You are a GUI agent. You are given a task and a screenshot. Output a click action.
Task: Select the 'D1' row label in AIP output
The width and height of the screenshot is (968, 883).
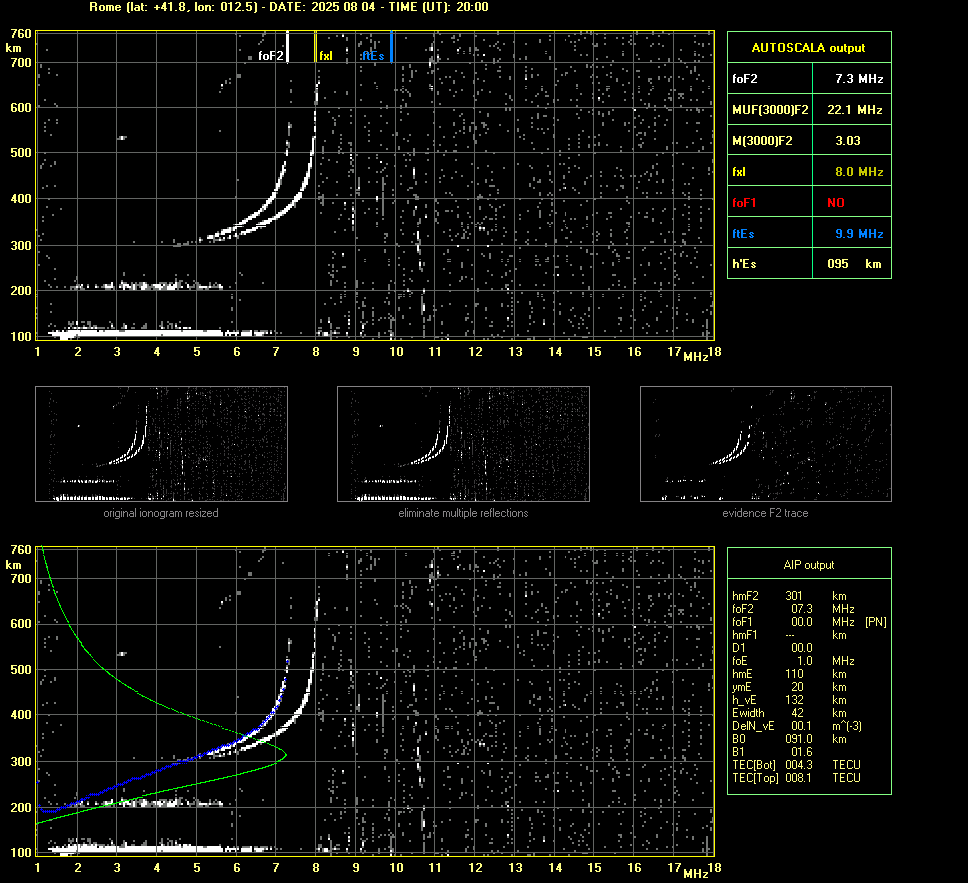click(739, 648)
